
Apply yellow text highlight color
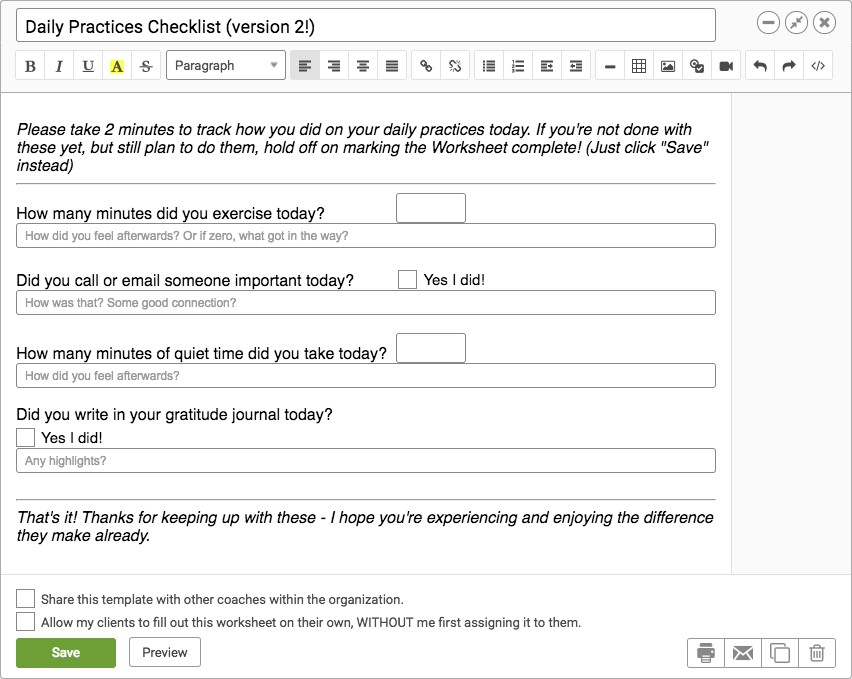117,66
